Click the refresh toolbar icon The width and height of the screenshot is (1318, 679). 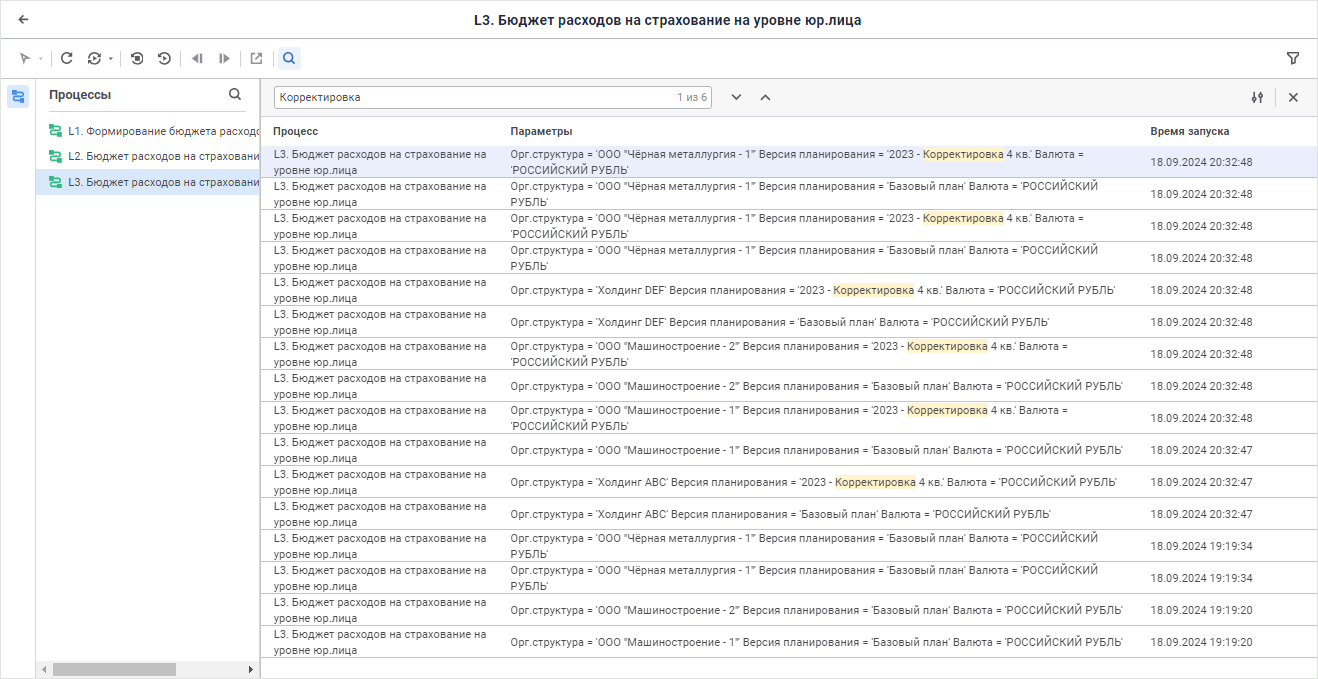coord(67,59)
